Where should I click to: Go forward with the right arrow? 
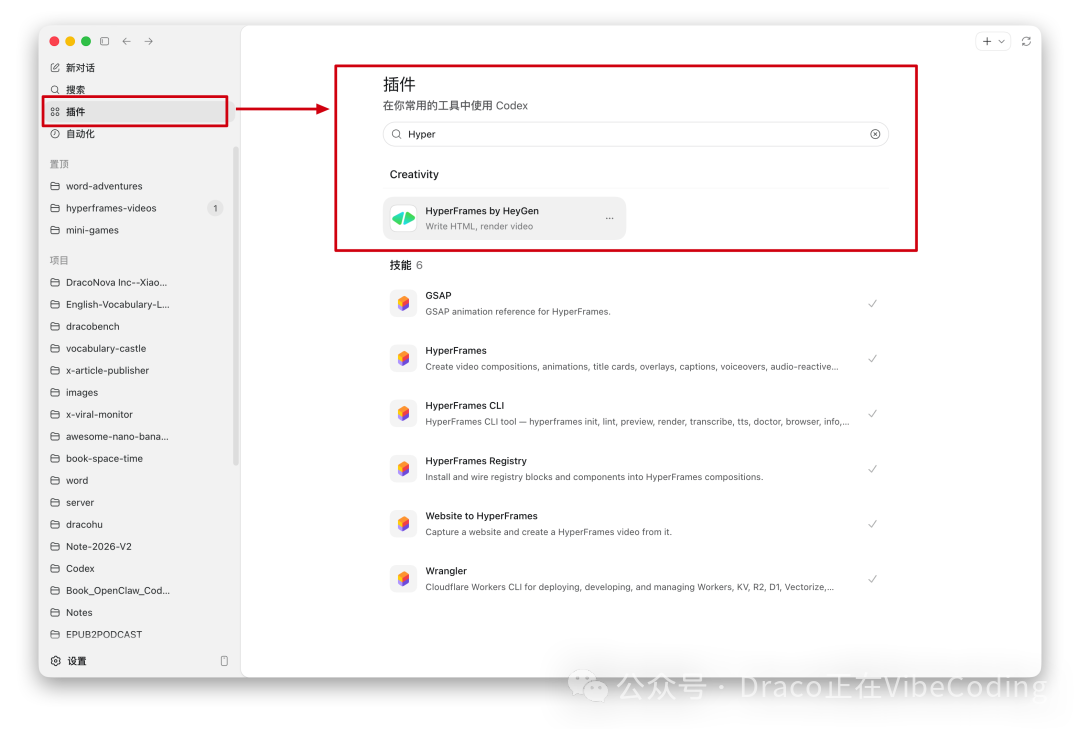click(149, 41)
